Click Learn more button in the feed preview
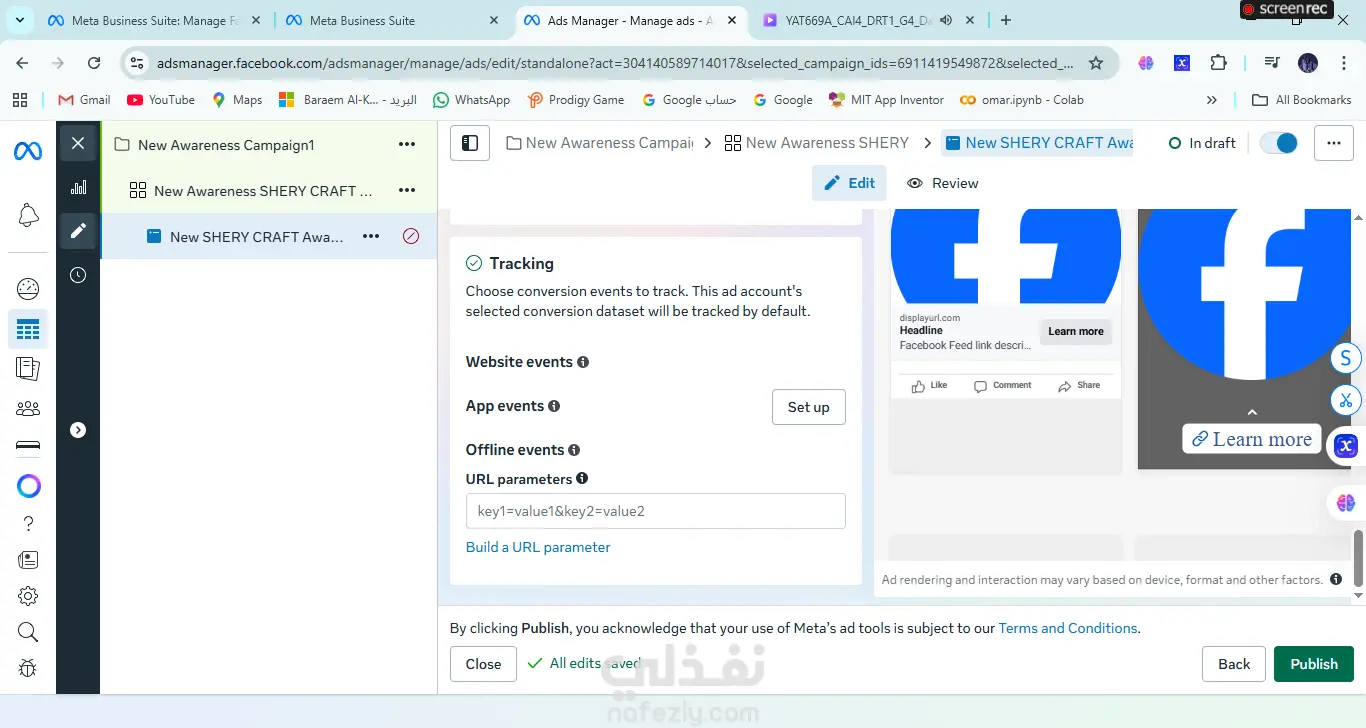The width and height of the screenshot is (1366, 728). [1076, 331]
